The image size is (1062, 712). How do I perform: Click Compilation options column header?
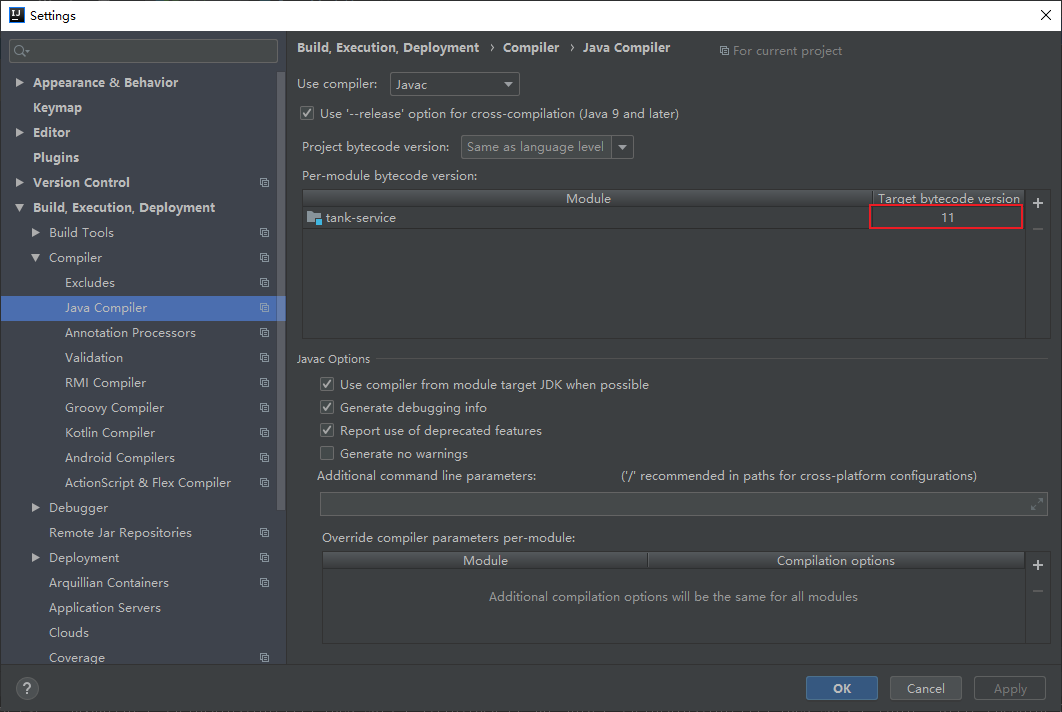coord(836,561)
